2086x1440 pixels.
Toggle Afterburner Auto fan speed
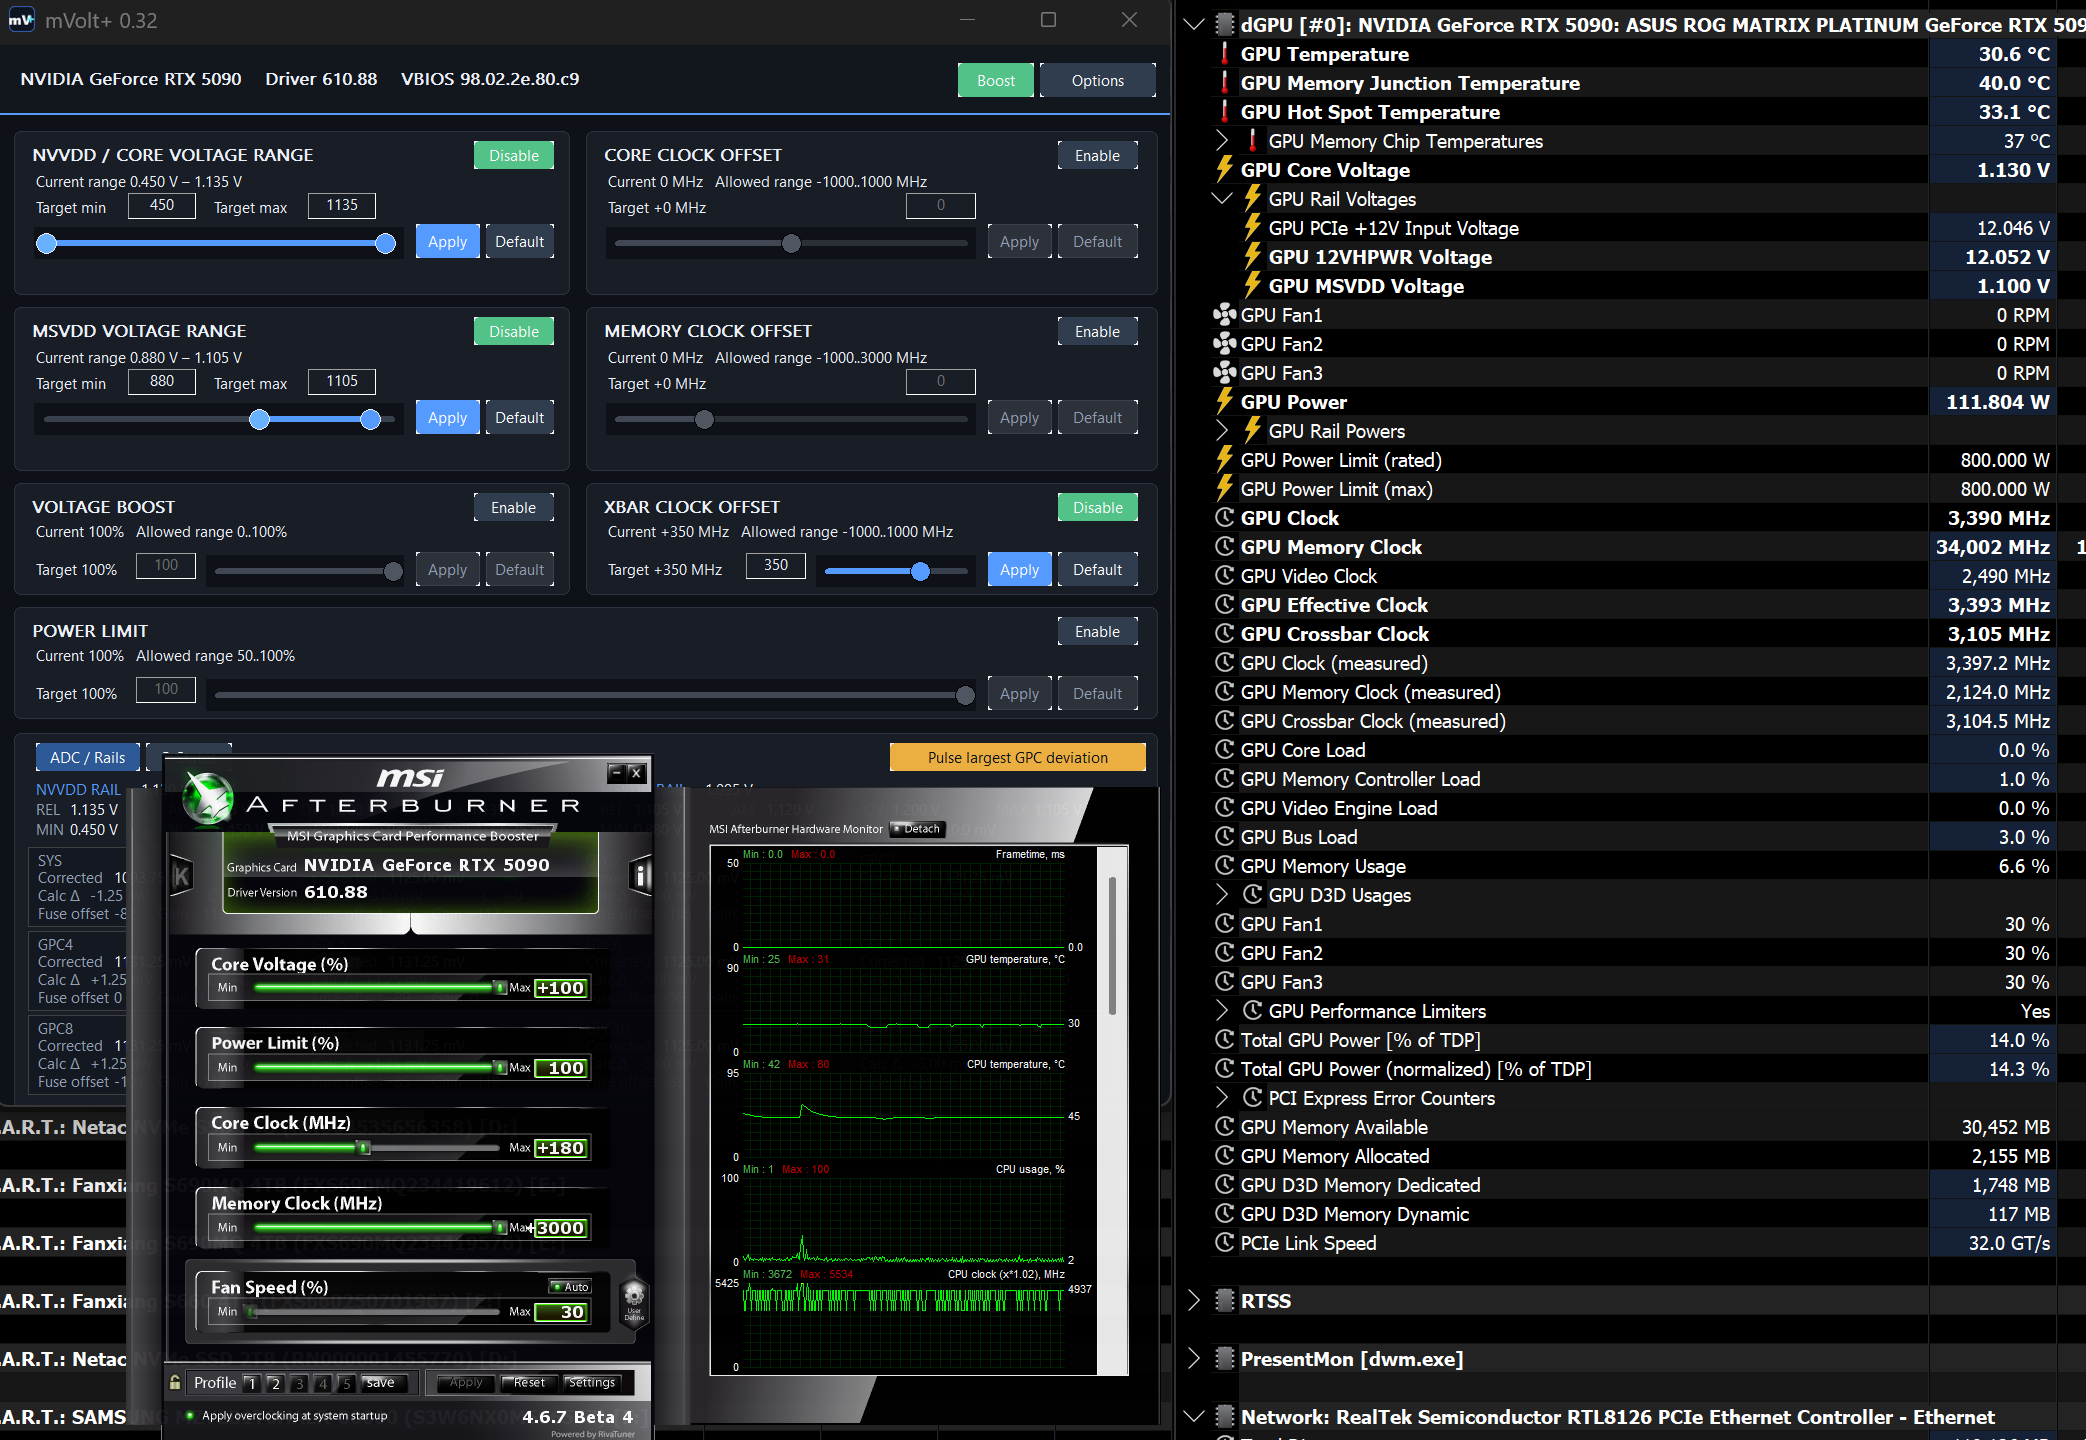pyautogui.click(x=571, y=1287)
